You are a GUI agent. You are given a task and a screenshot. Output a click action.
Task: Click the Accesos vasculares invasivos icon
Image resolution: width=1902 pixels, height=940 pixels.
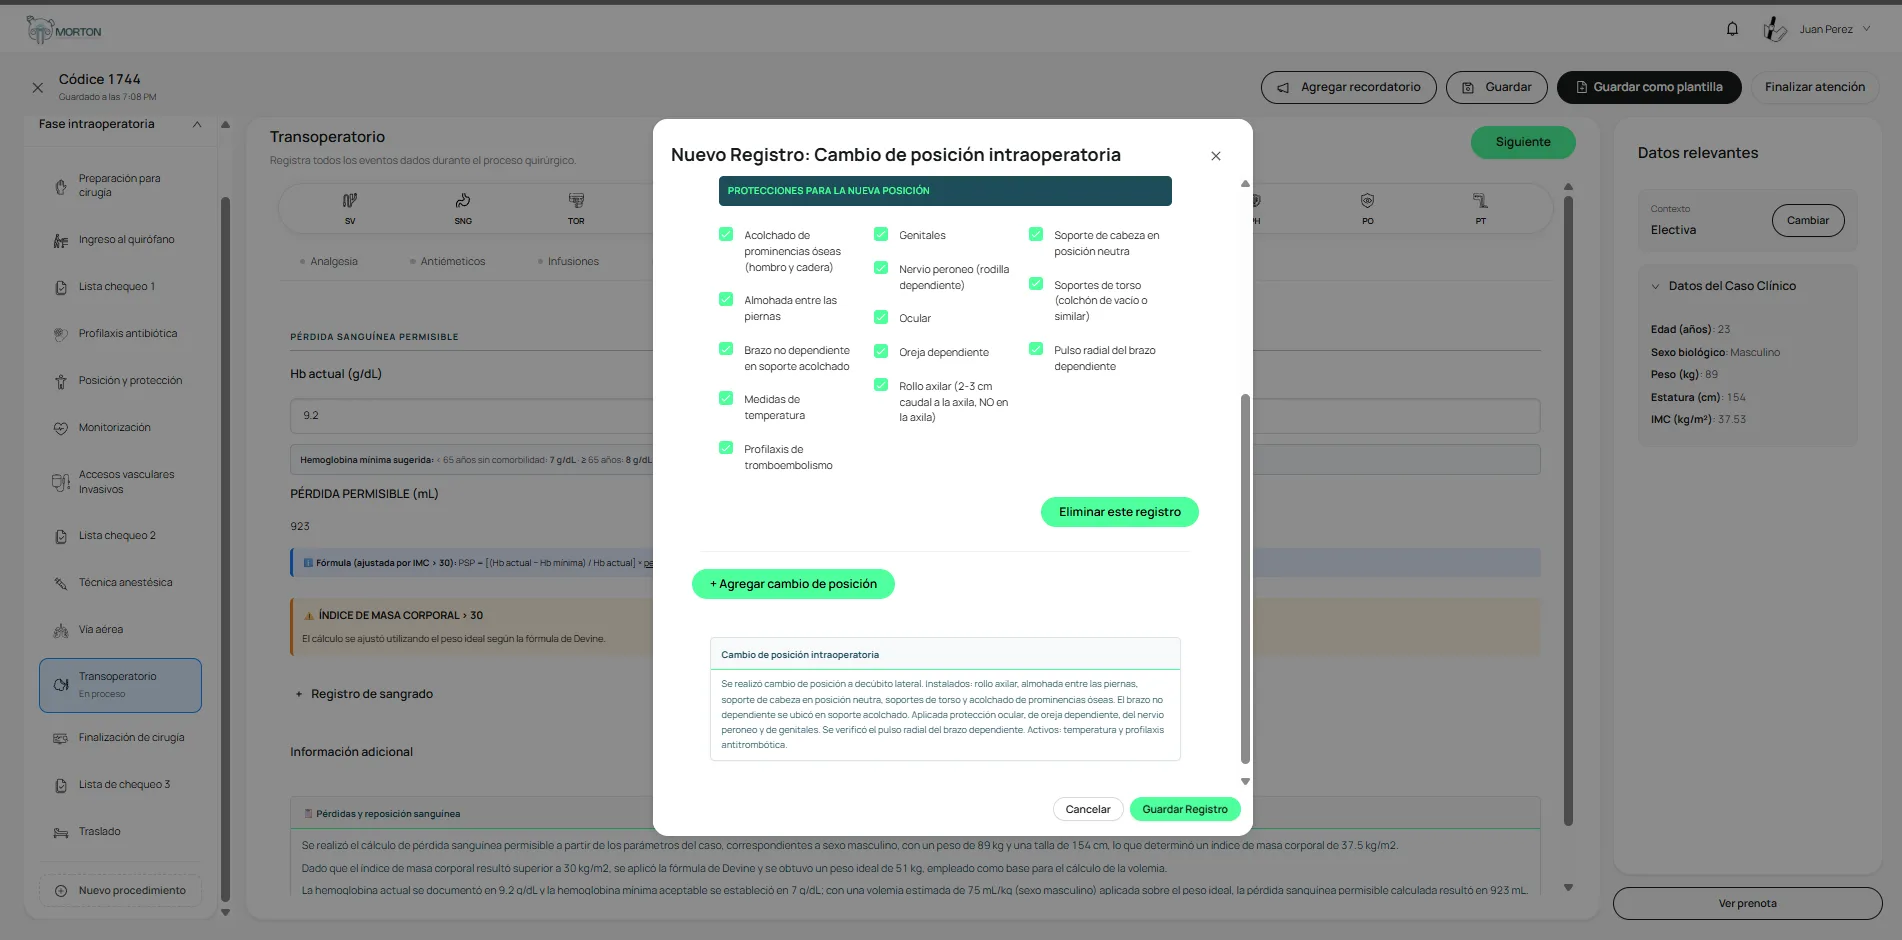pos(61,482)
